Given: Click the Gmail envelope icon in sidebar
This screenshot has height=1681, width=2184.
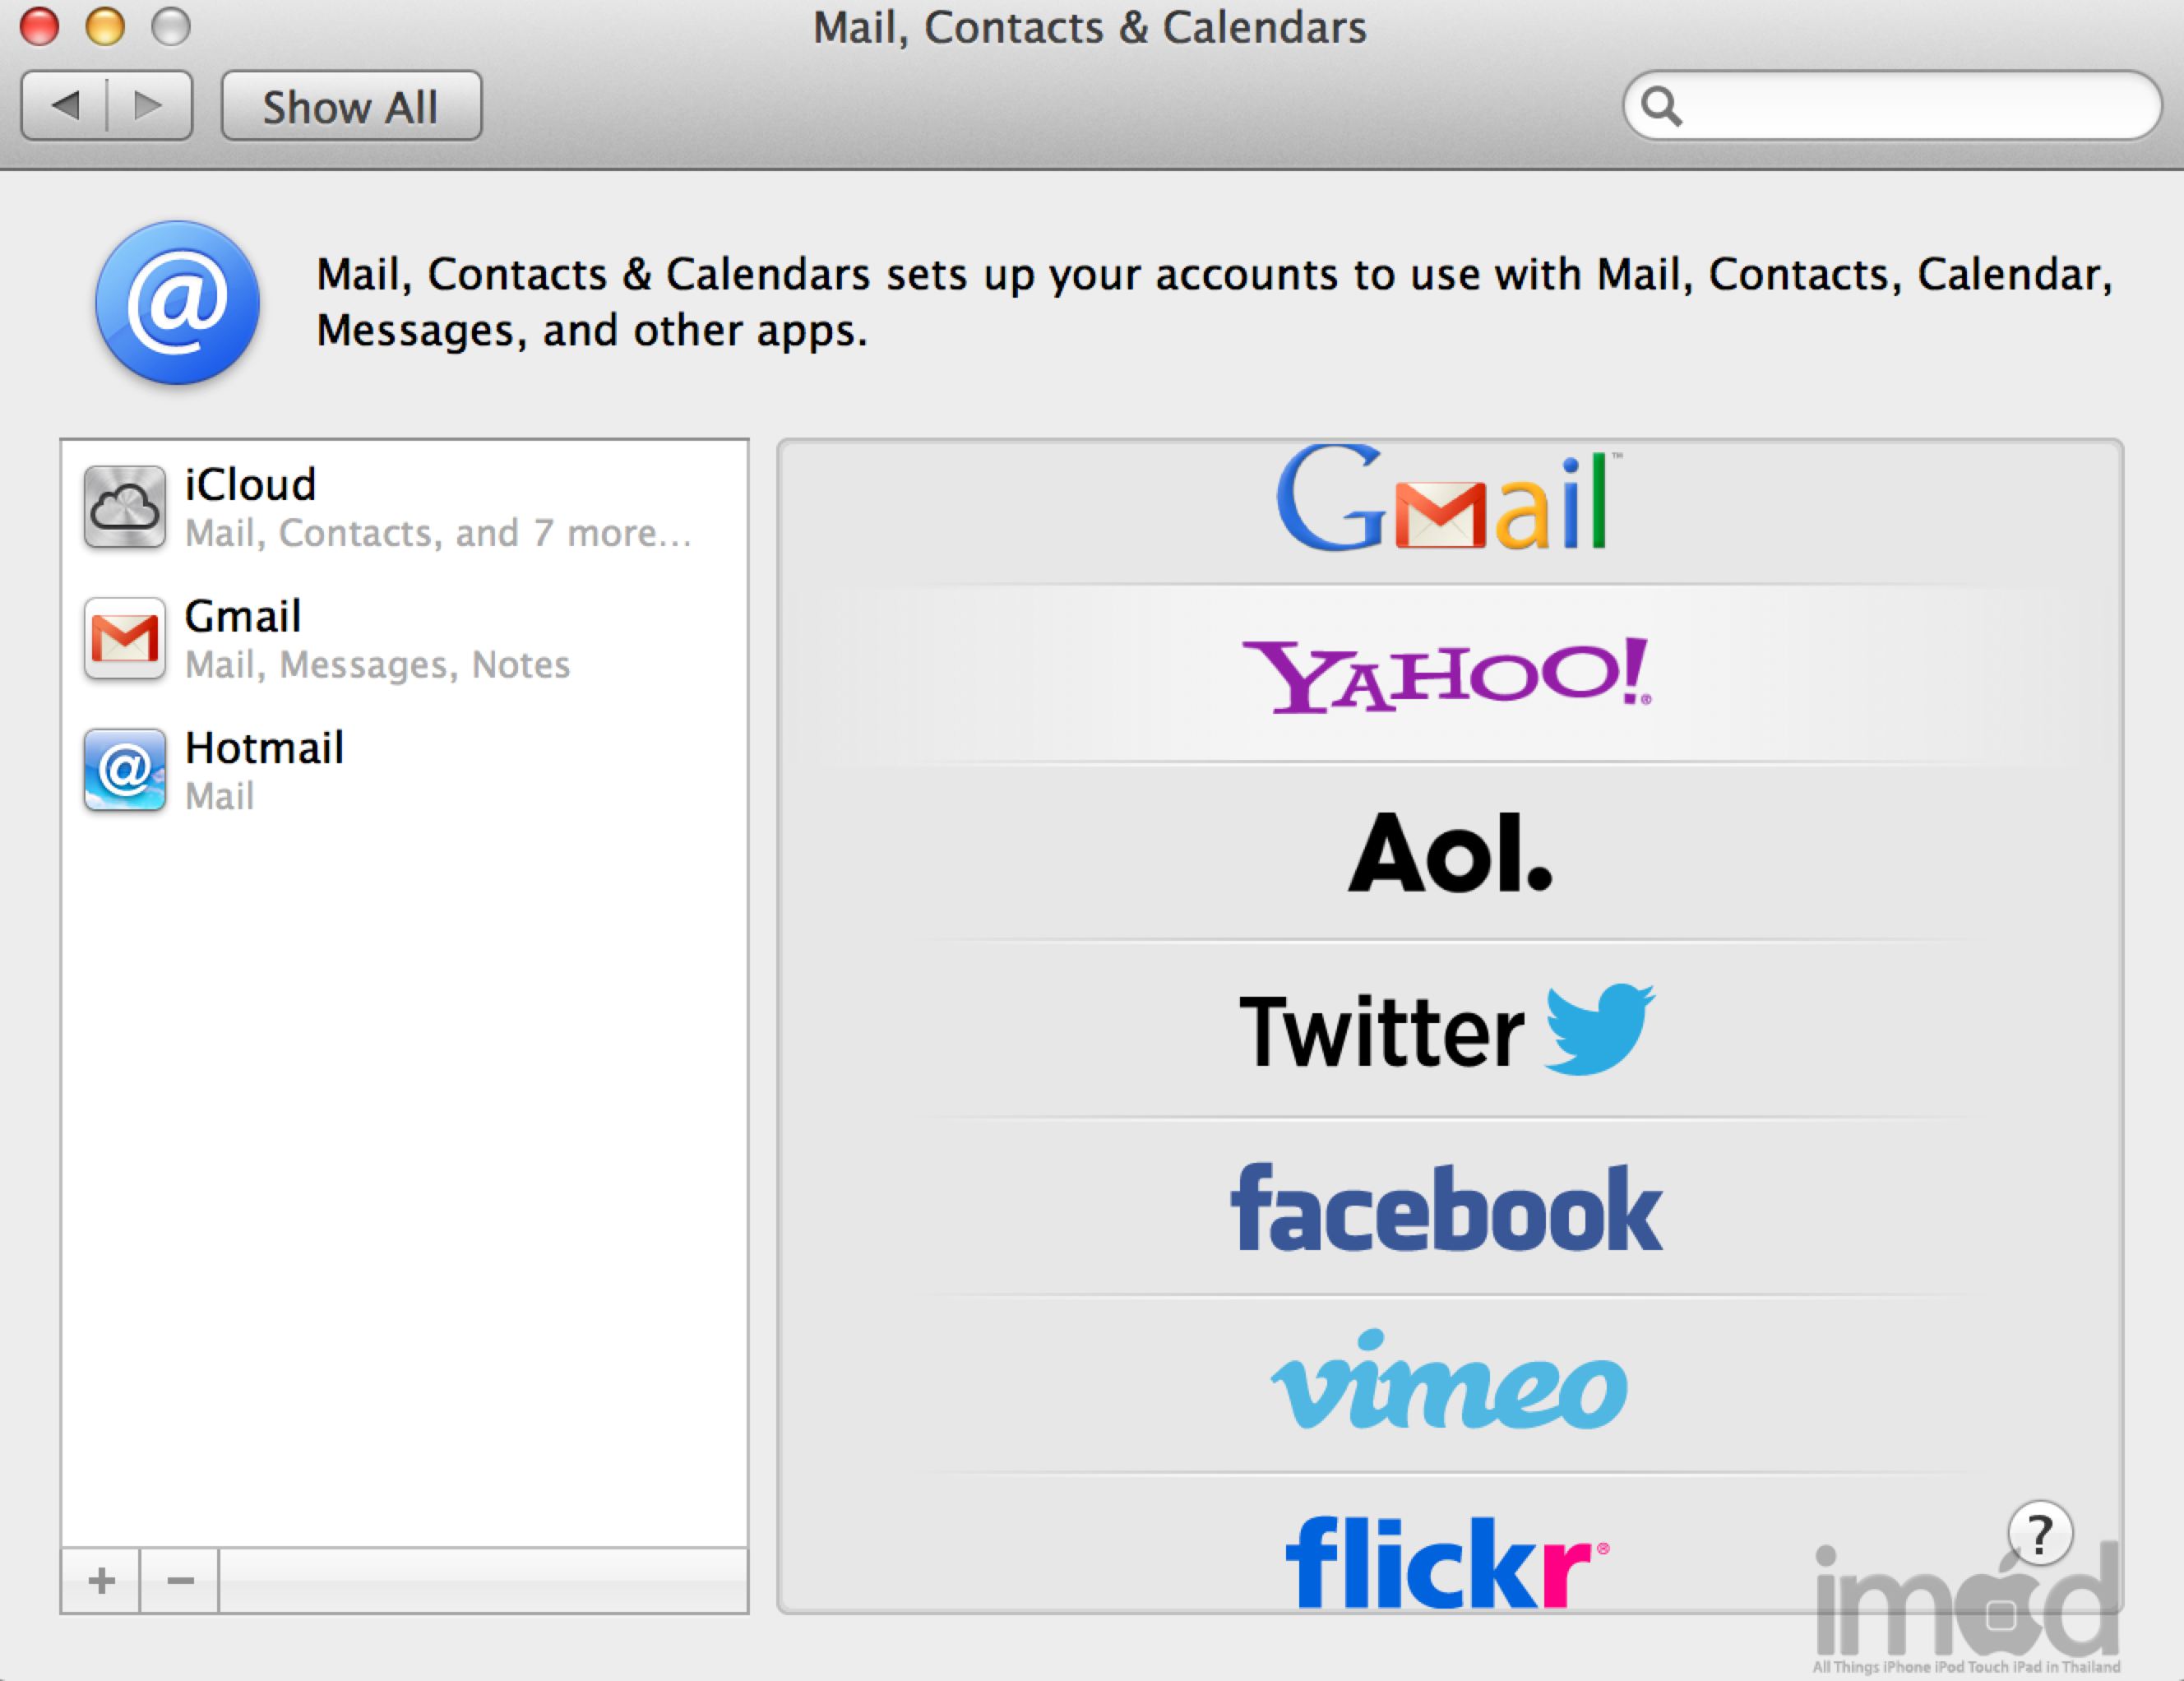Looking at the screenshot, I should tap(124, 639).
